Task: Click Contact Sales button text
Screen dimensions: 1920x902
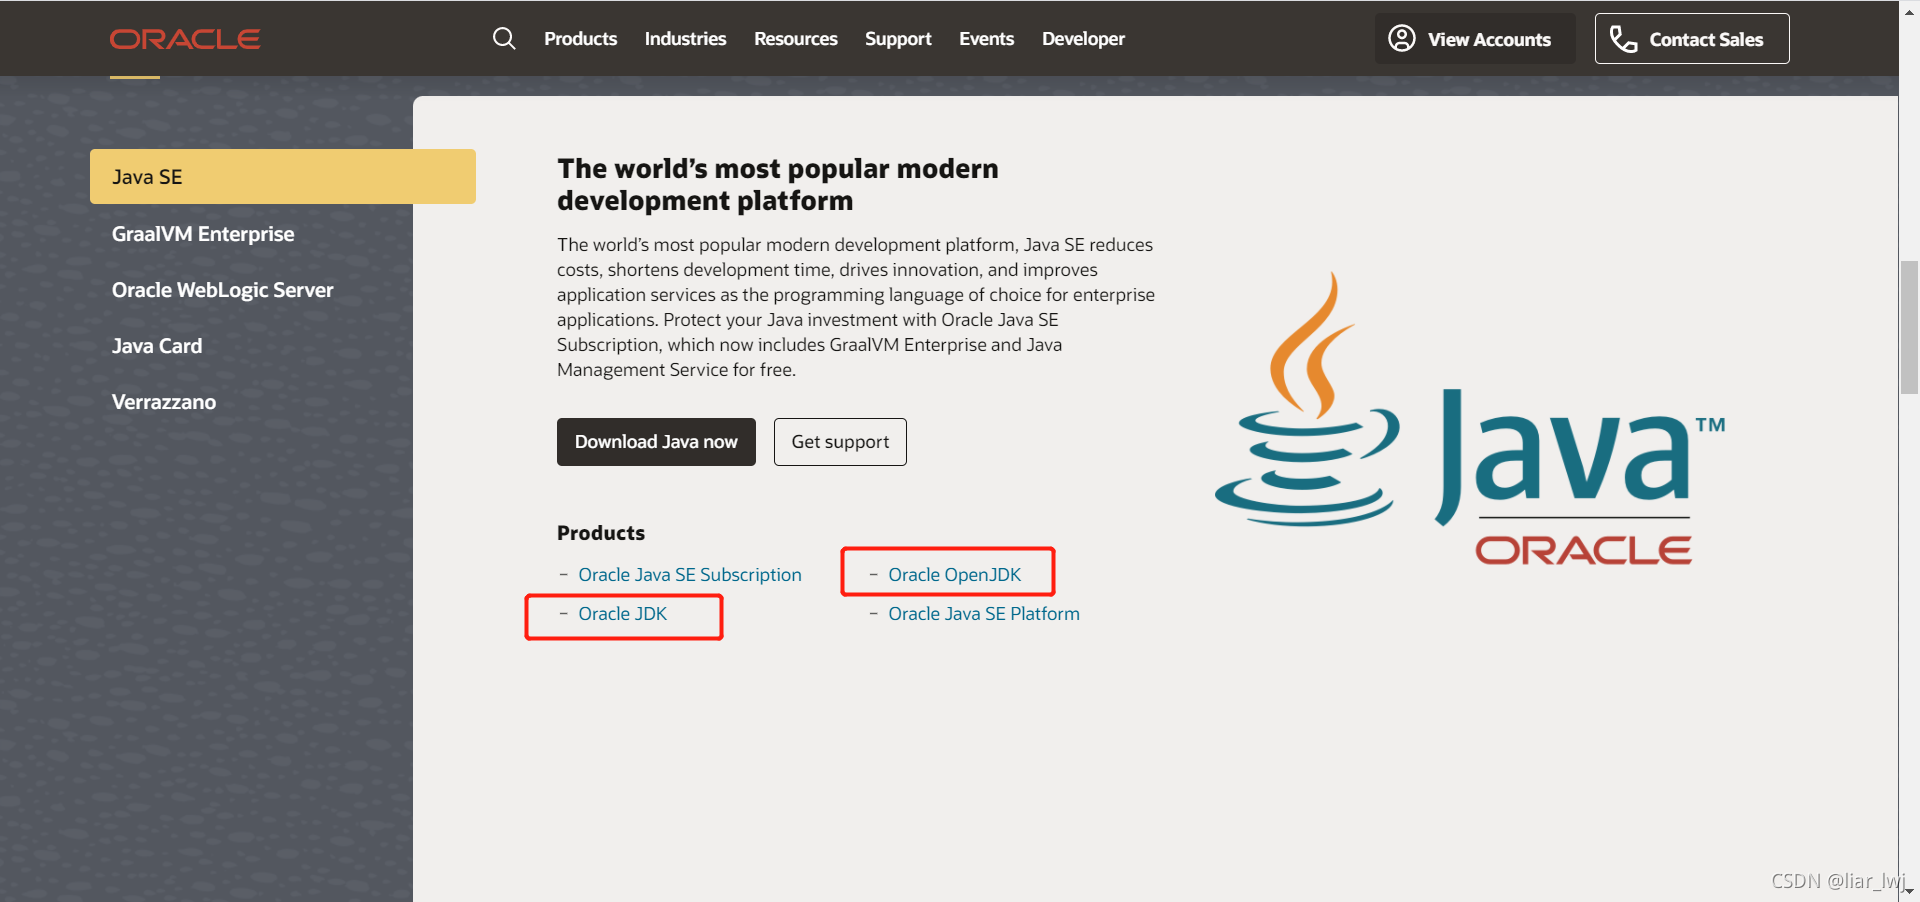Action: (x=1706, y=40)
